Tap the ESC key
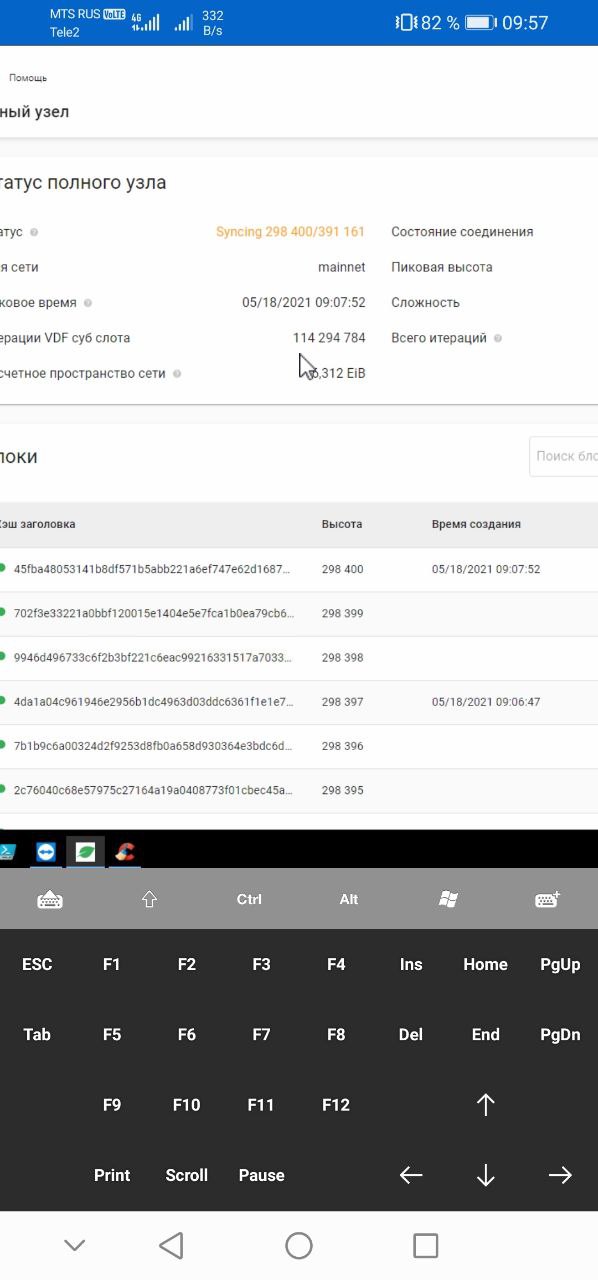The image size is (598, 1280). click(37, 964)
